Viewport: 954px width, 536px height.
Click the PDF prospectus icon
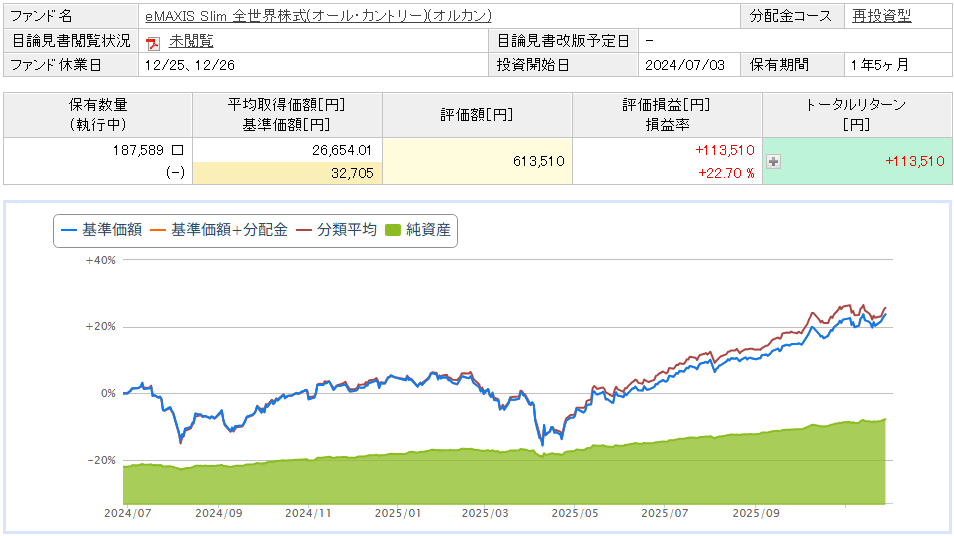153,42
